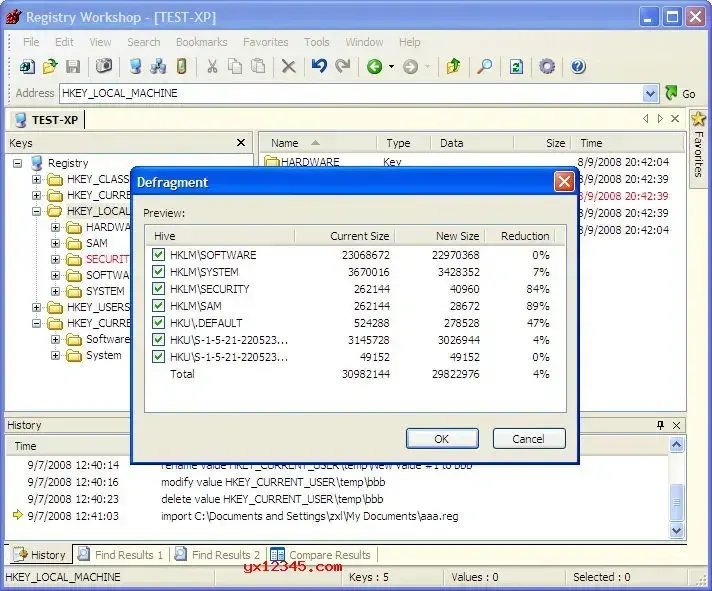
Task: Click the refresh toolbar icon
Action: (516, 67)
